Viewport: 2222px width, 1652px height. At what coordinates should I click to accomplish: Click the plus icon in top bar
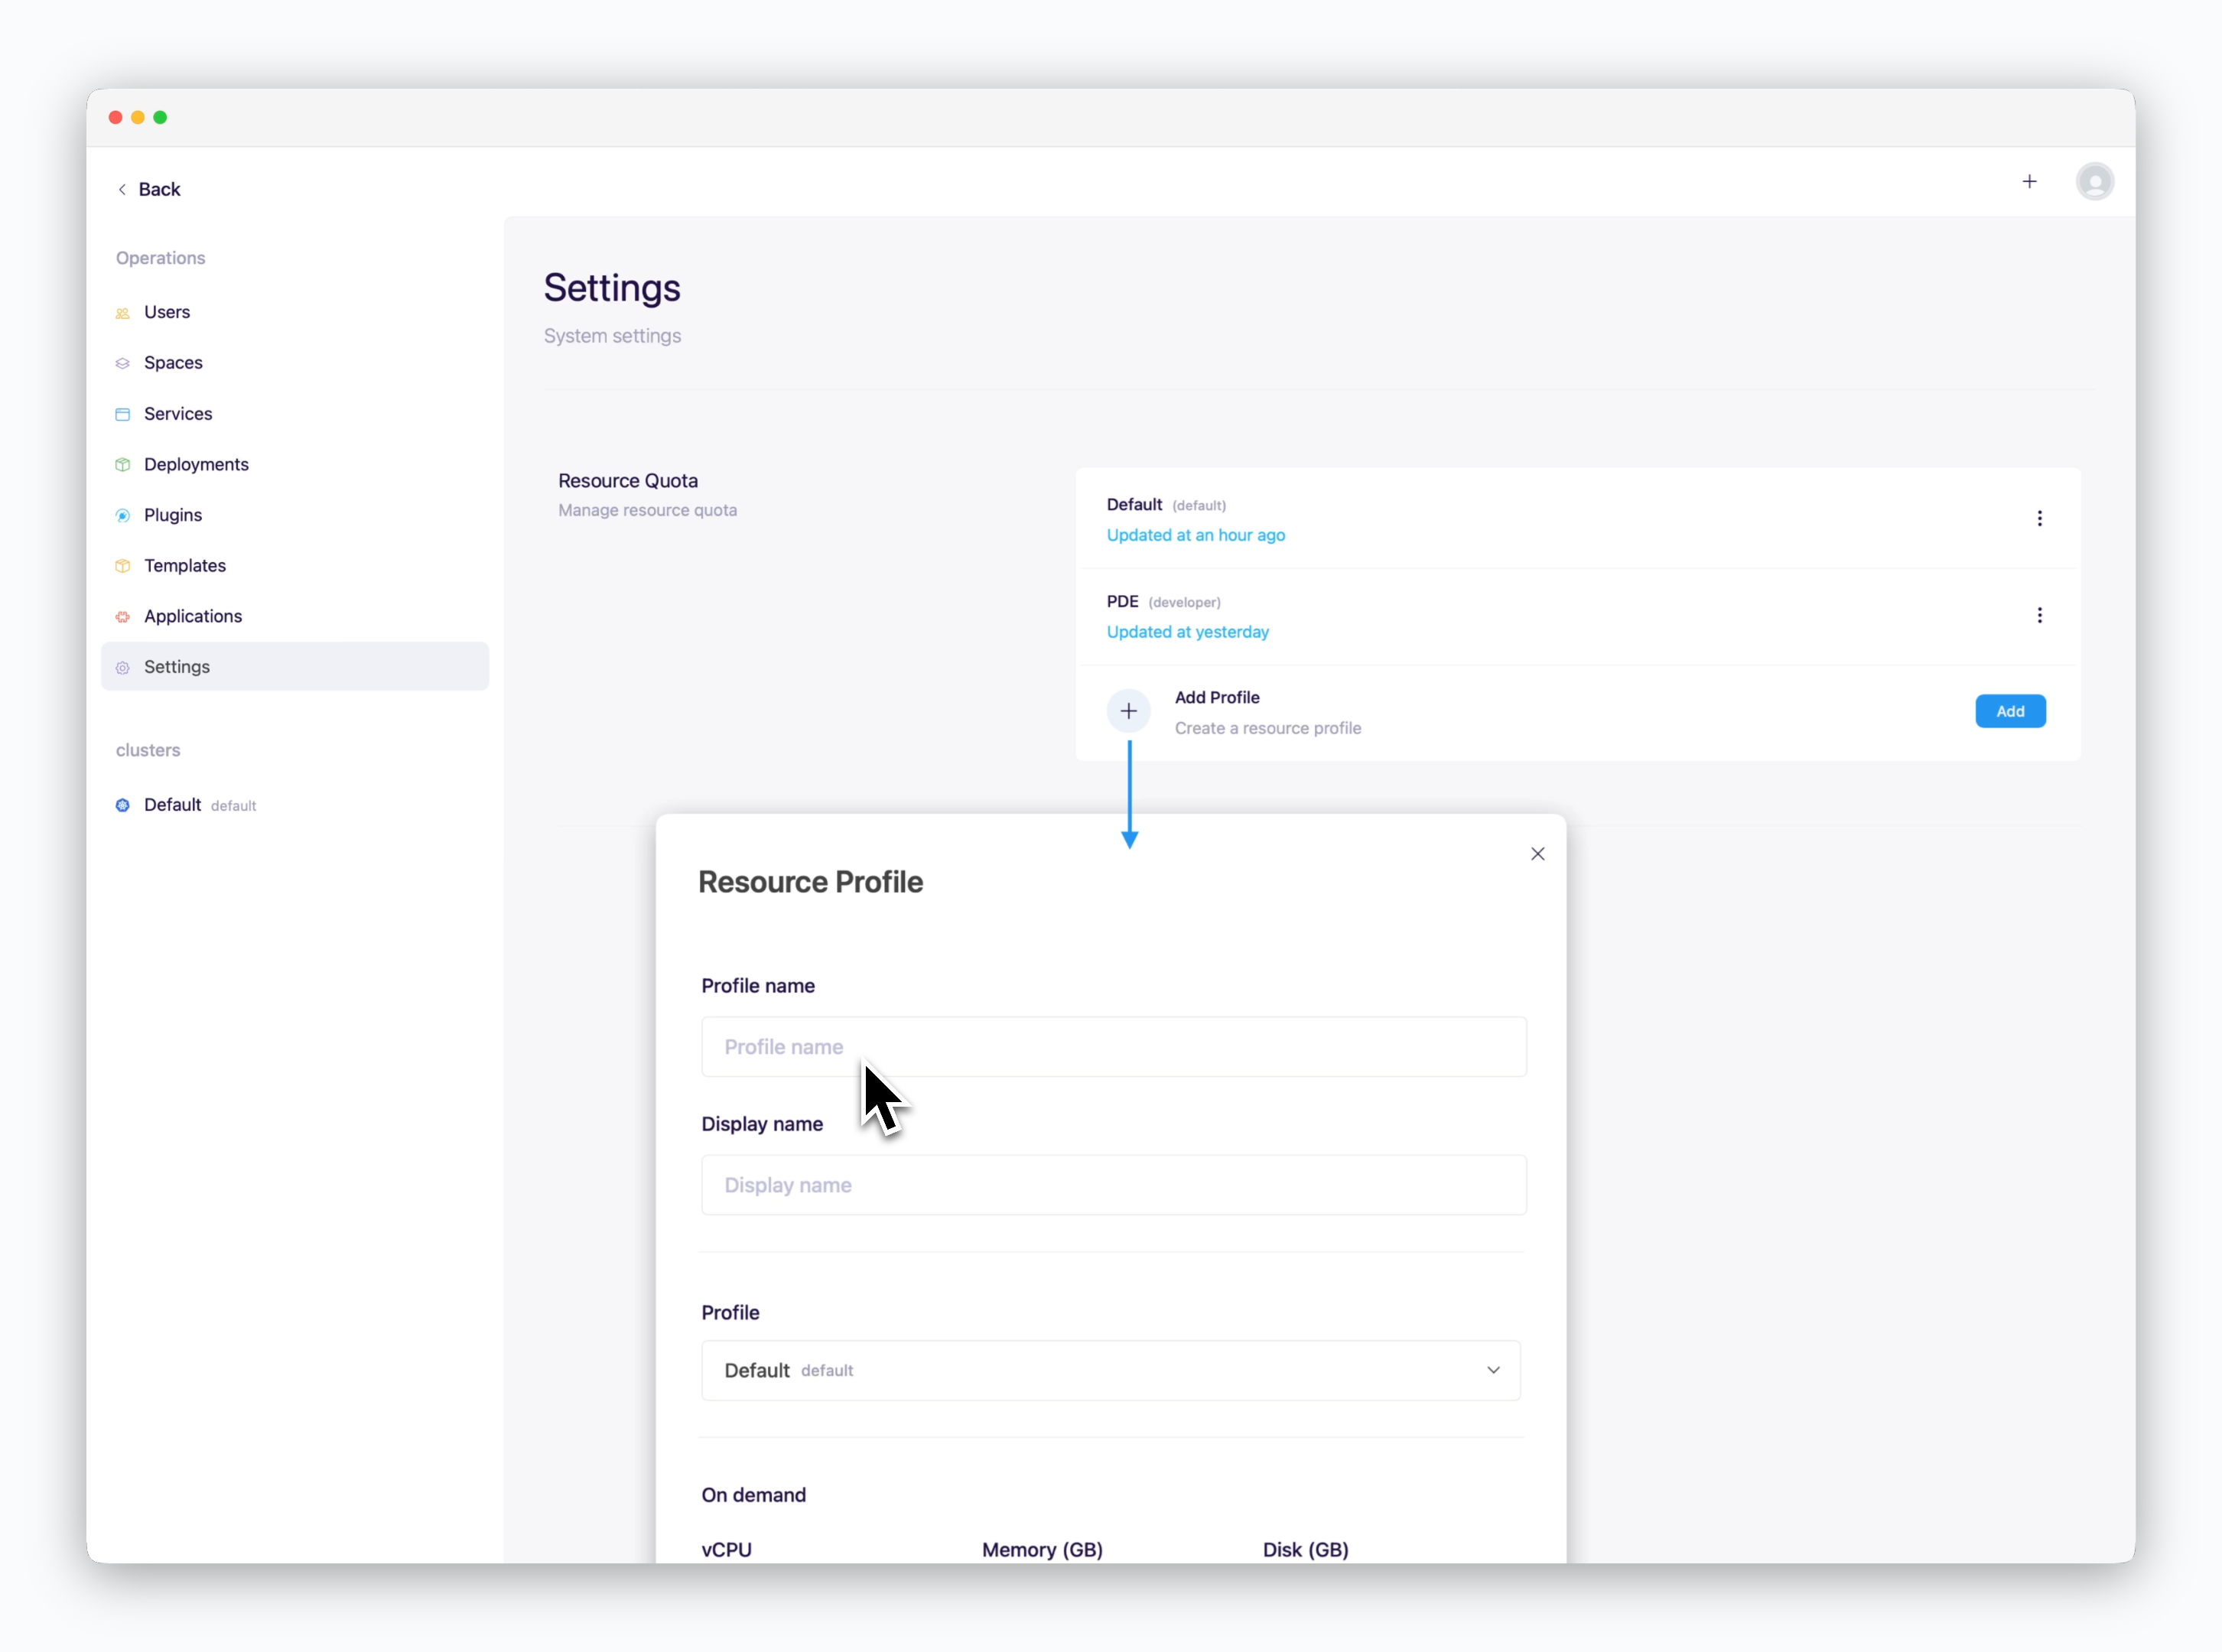[x=2029, y=181]
